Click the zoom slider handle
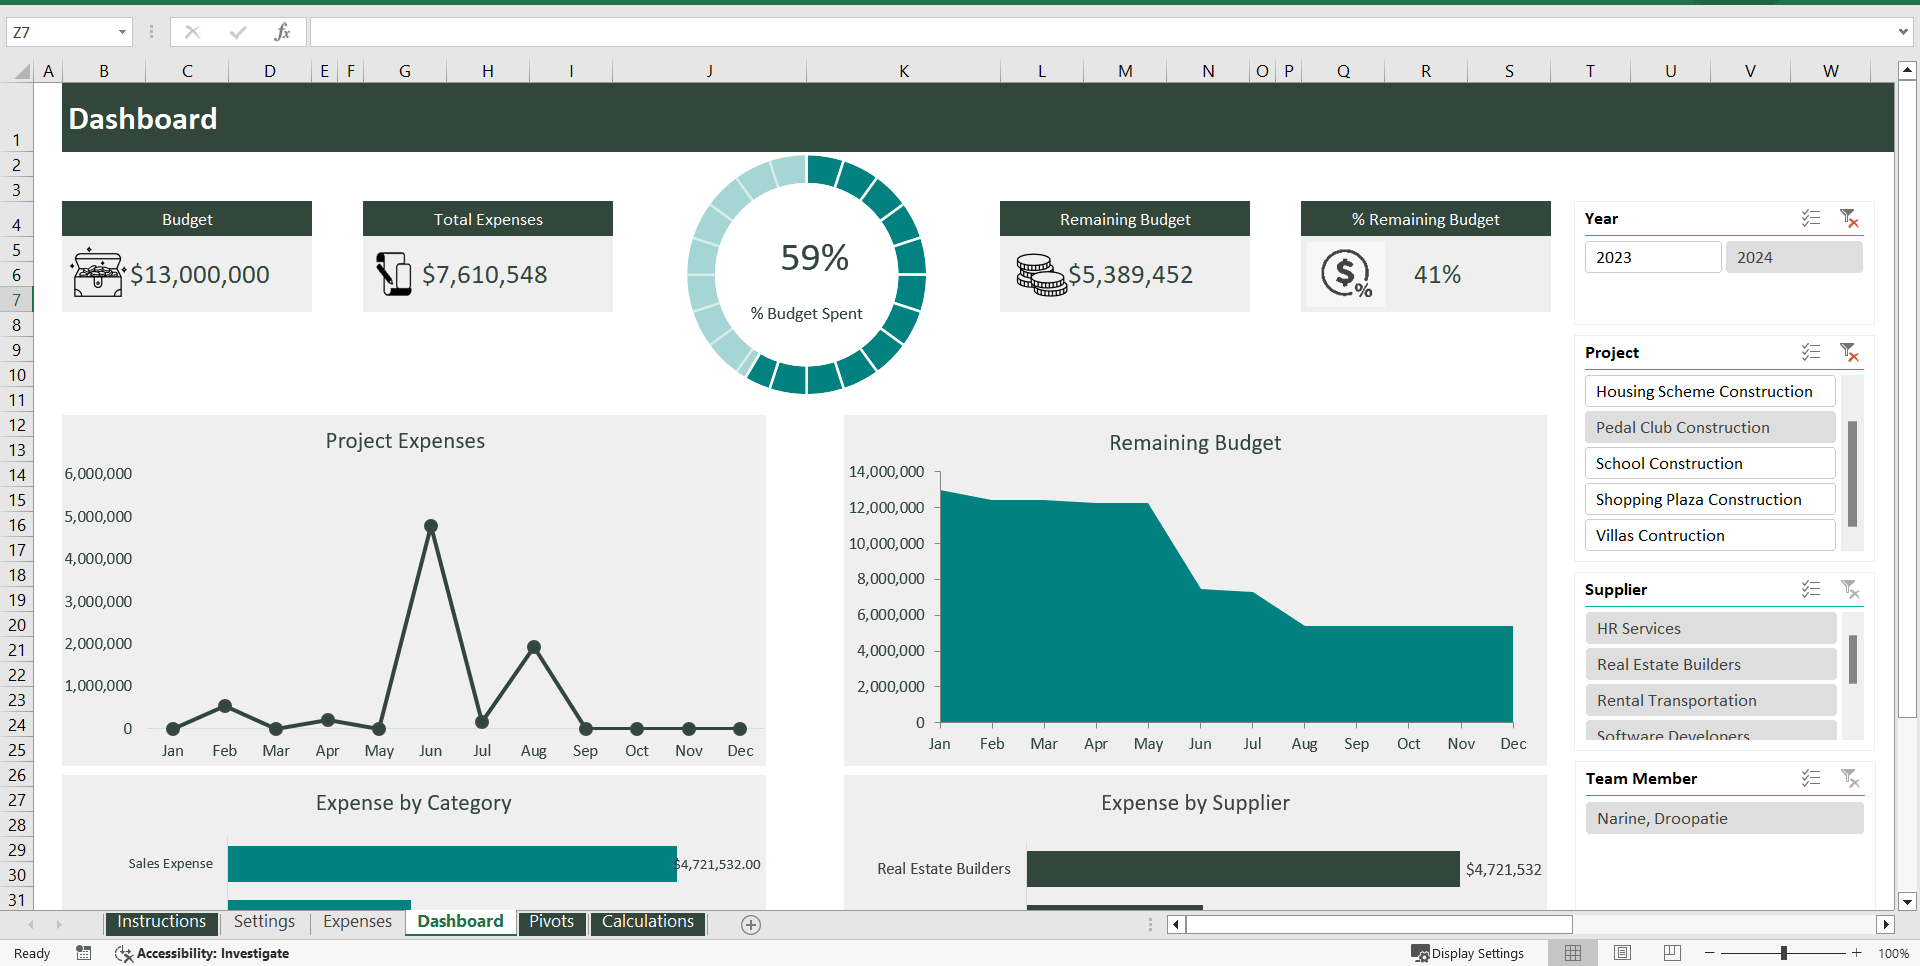This screenshot has width=1920, height=966. click(1783, 953)
